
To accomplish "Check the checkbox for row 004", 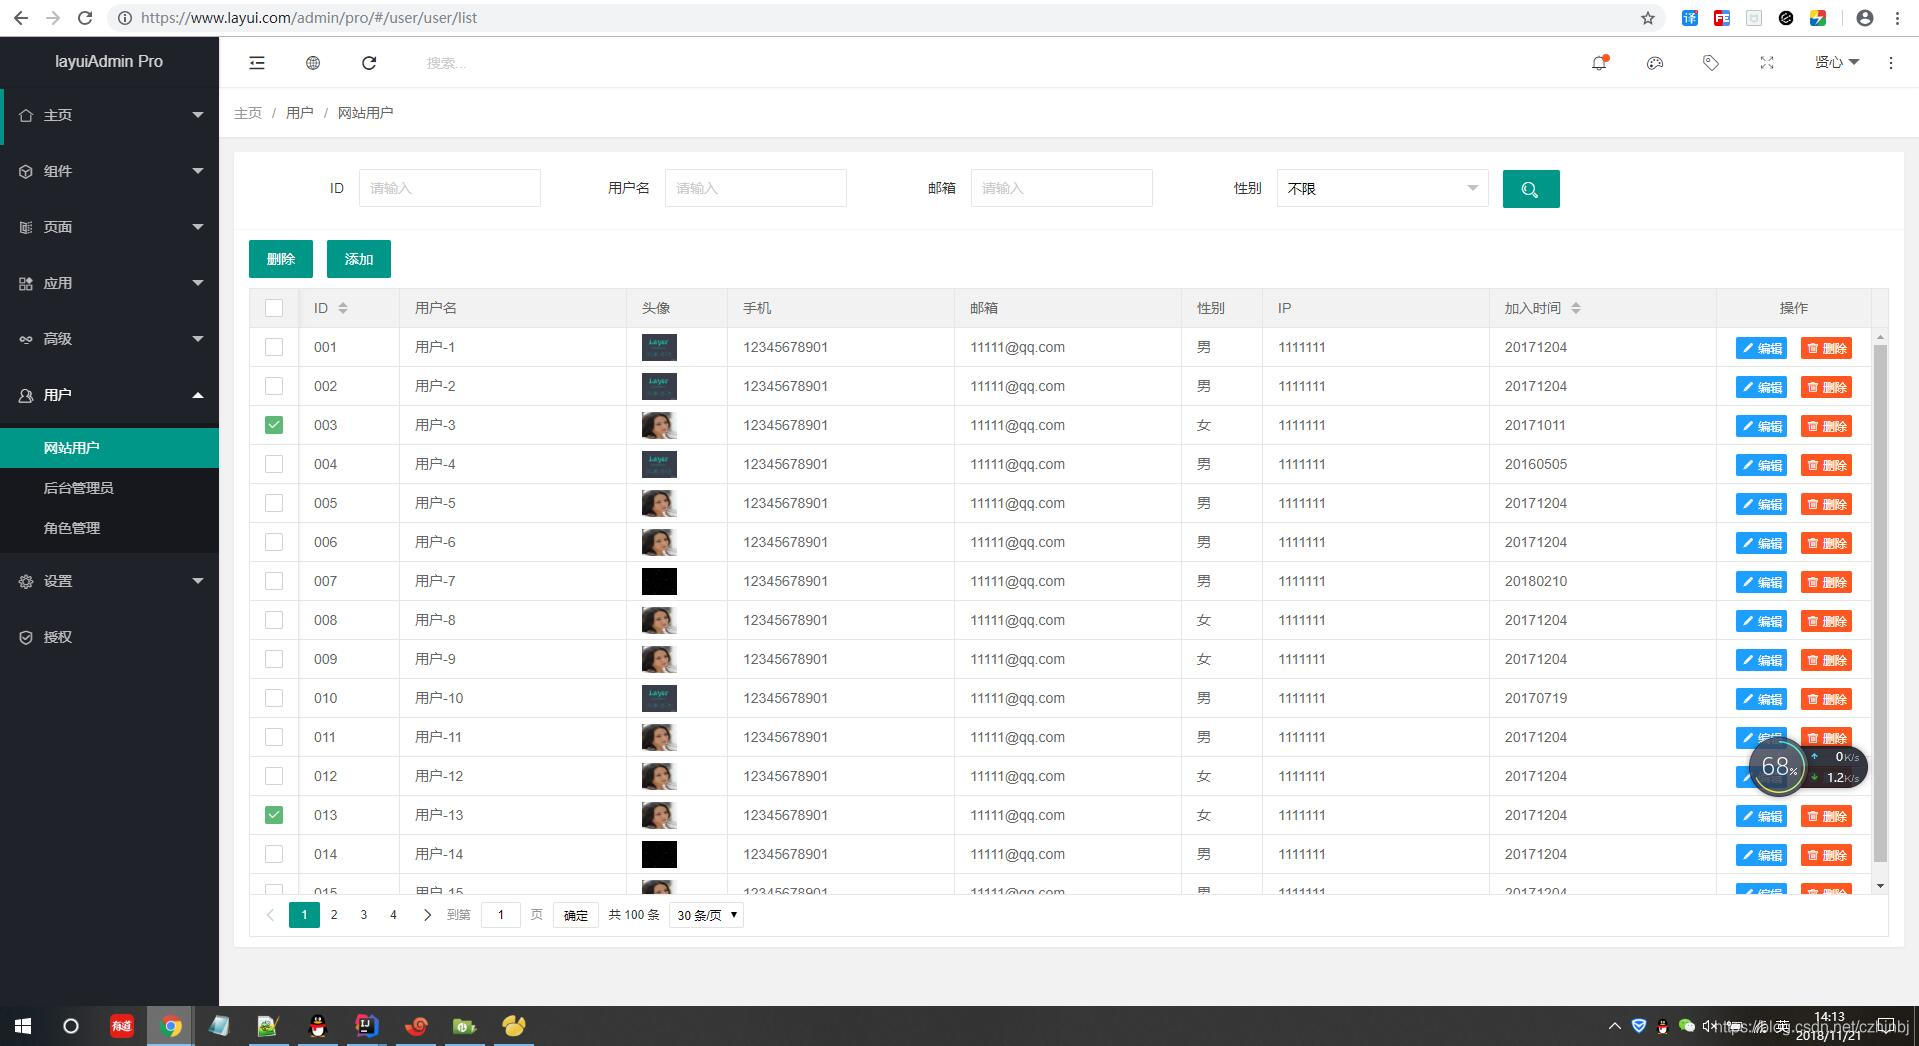I will coord(274,464).
